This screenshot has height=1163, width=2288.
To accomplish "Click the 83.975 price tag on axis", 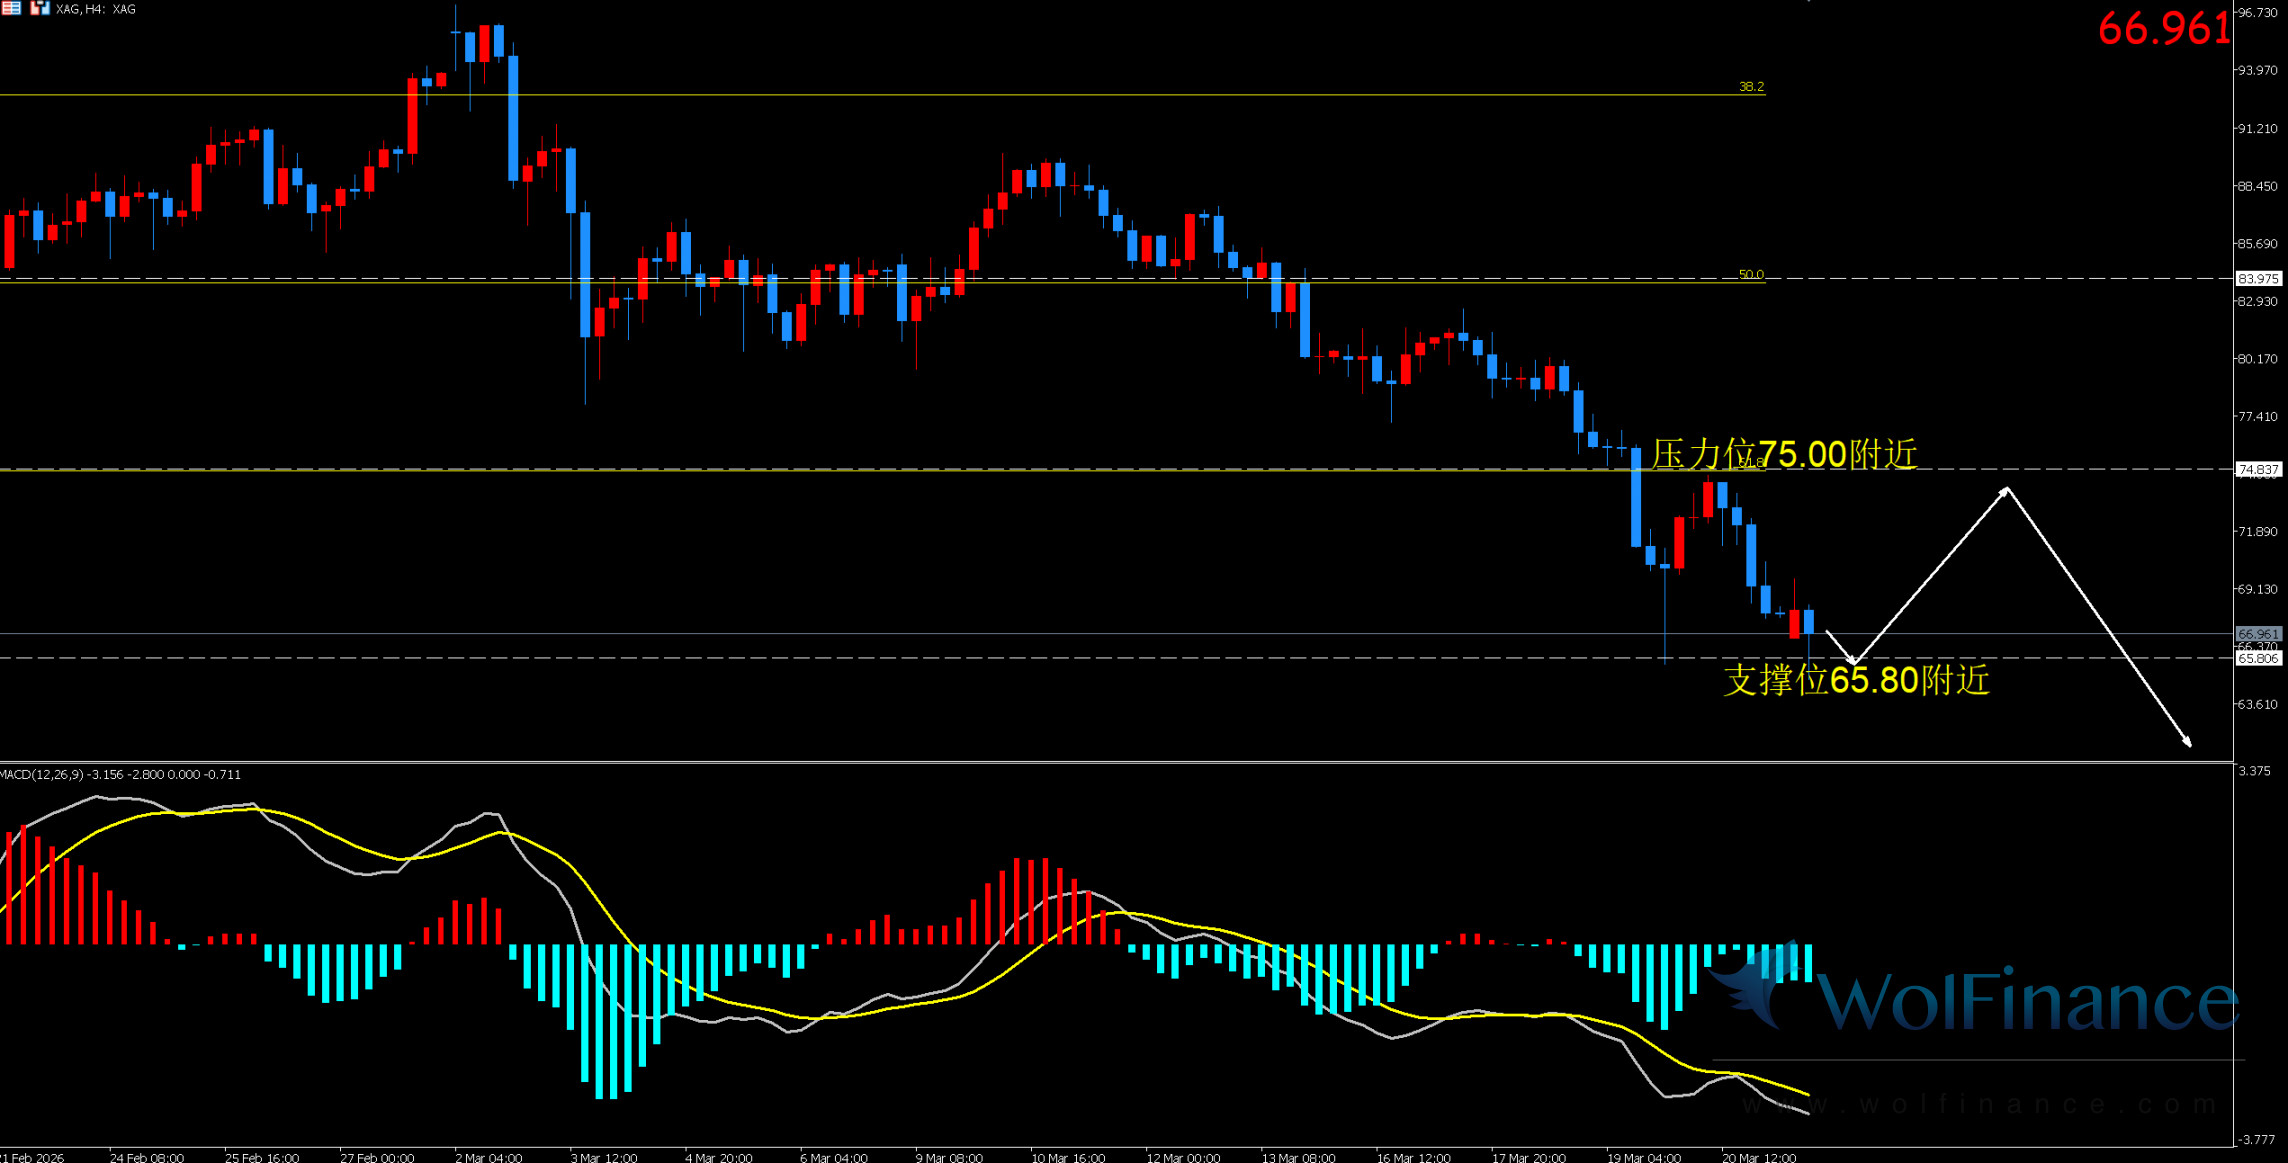I will (2258, 279).
